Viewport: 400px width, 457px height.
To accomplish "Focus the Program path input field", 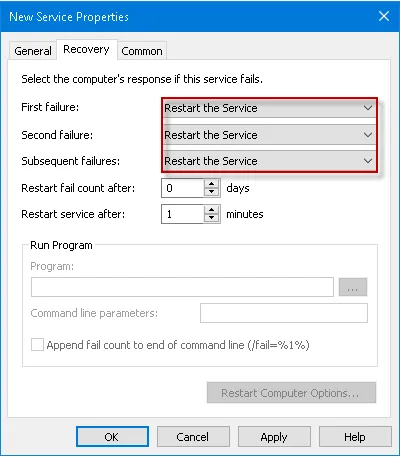I will coord(182,287).
